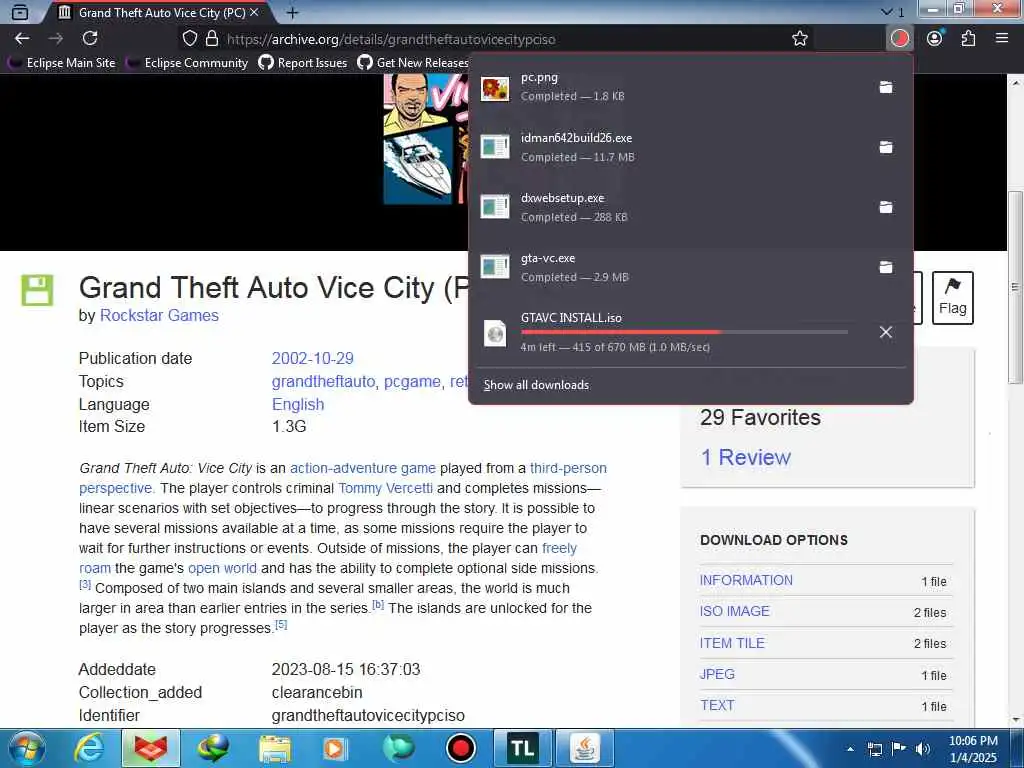This screenshot has width=1024, height=768.
Task: Click the page vertical scrollbar thumb
Action: tap(1014, 287)
